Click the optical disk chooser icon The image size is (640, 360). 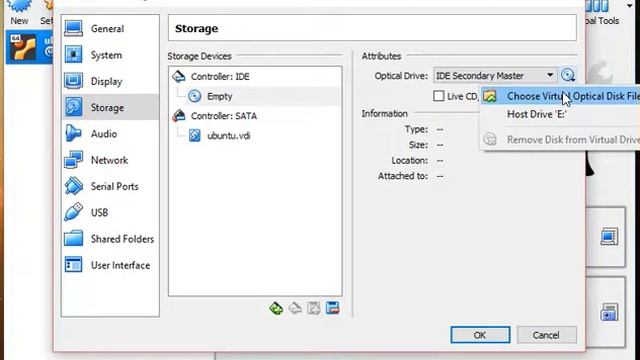(568, 75)
